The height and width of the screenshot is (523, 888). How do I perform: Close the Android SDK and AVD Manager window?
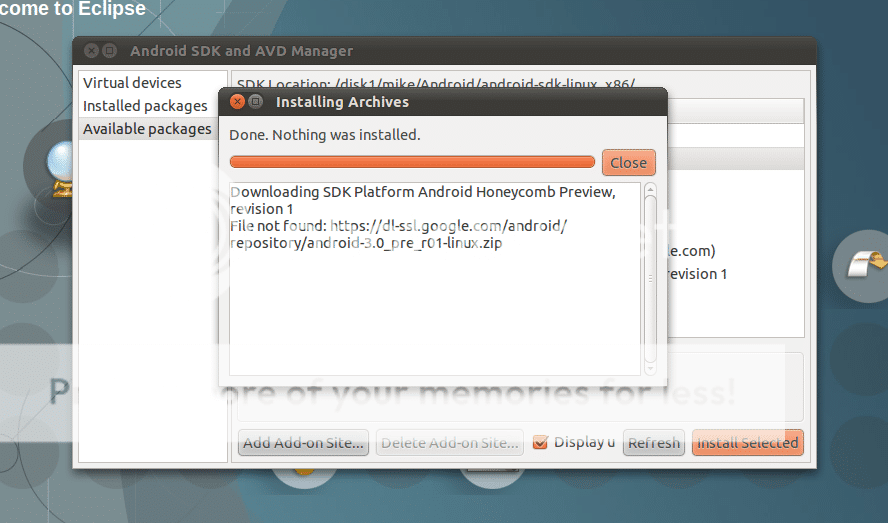click(x=91, y=50)
